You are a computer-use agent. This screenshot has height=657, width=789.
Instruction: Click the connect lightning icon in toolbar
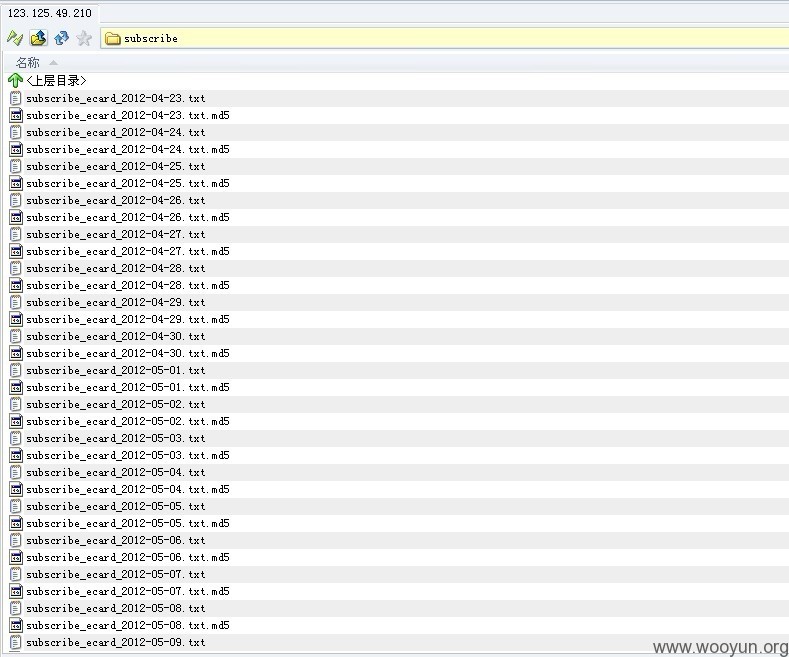[15, 38]
